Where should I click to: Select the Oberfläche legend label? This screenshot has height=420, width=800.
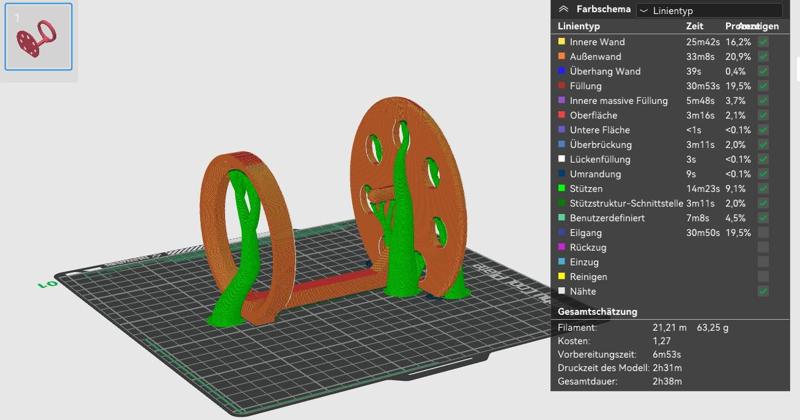(x=593, y=115)
